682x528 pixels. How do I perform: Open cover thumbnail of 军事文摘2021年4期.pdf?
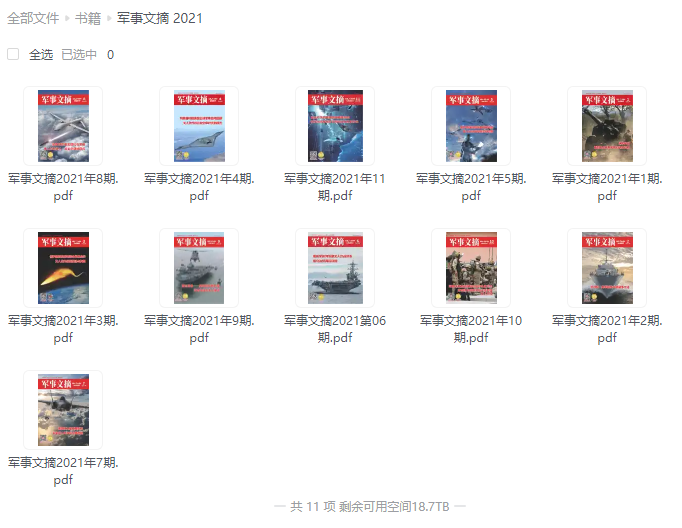pos(199,126)
